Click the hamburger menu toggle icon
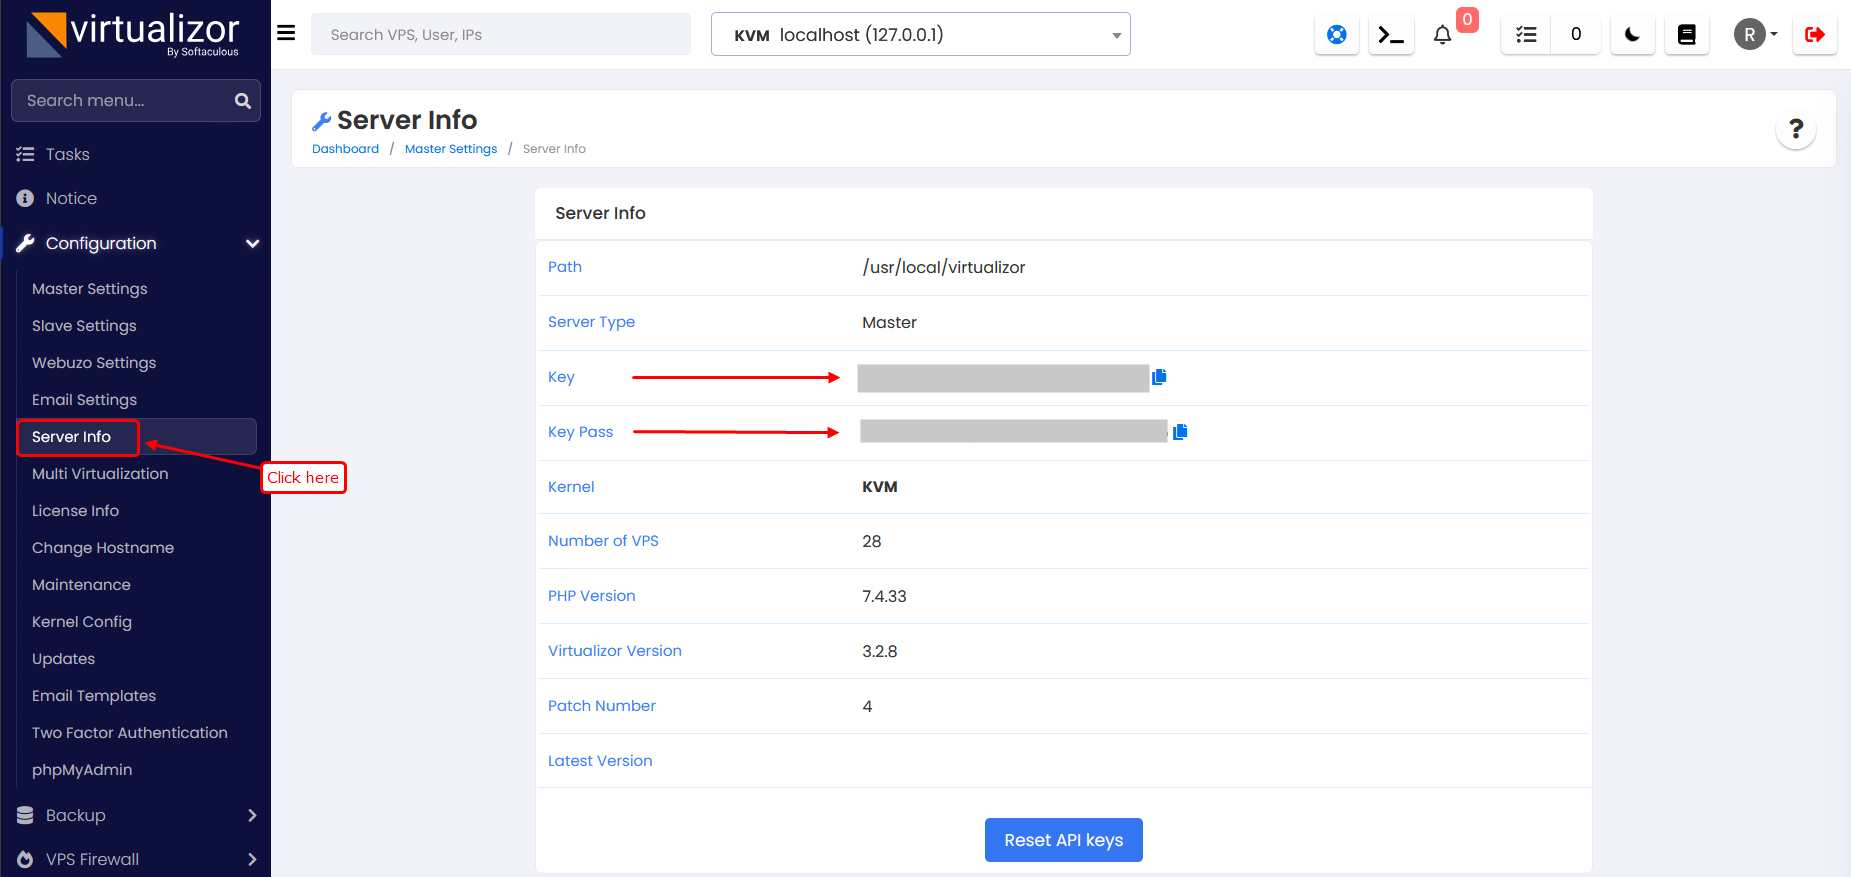This screenshot has height=877, width=1851. coord(286,33)
